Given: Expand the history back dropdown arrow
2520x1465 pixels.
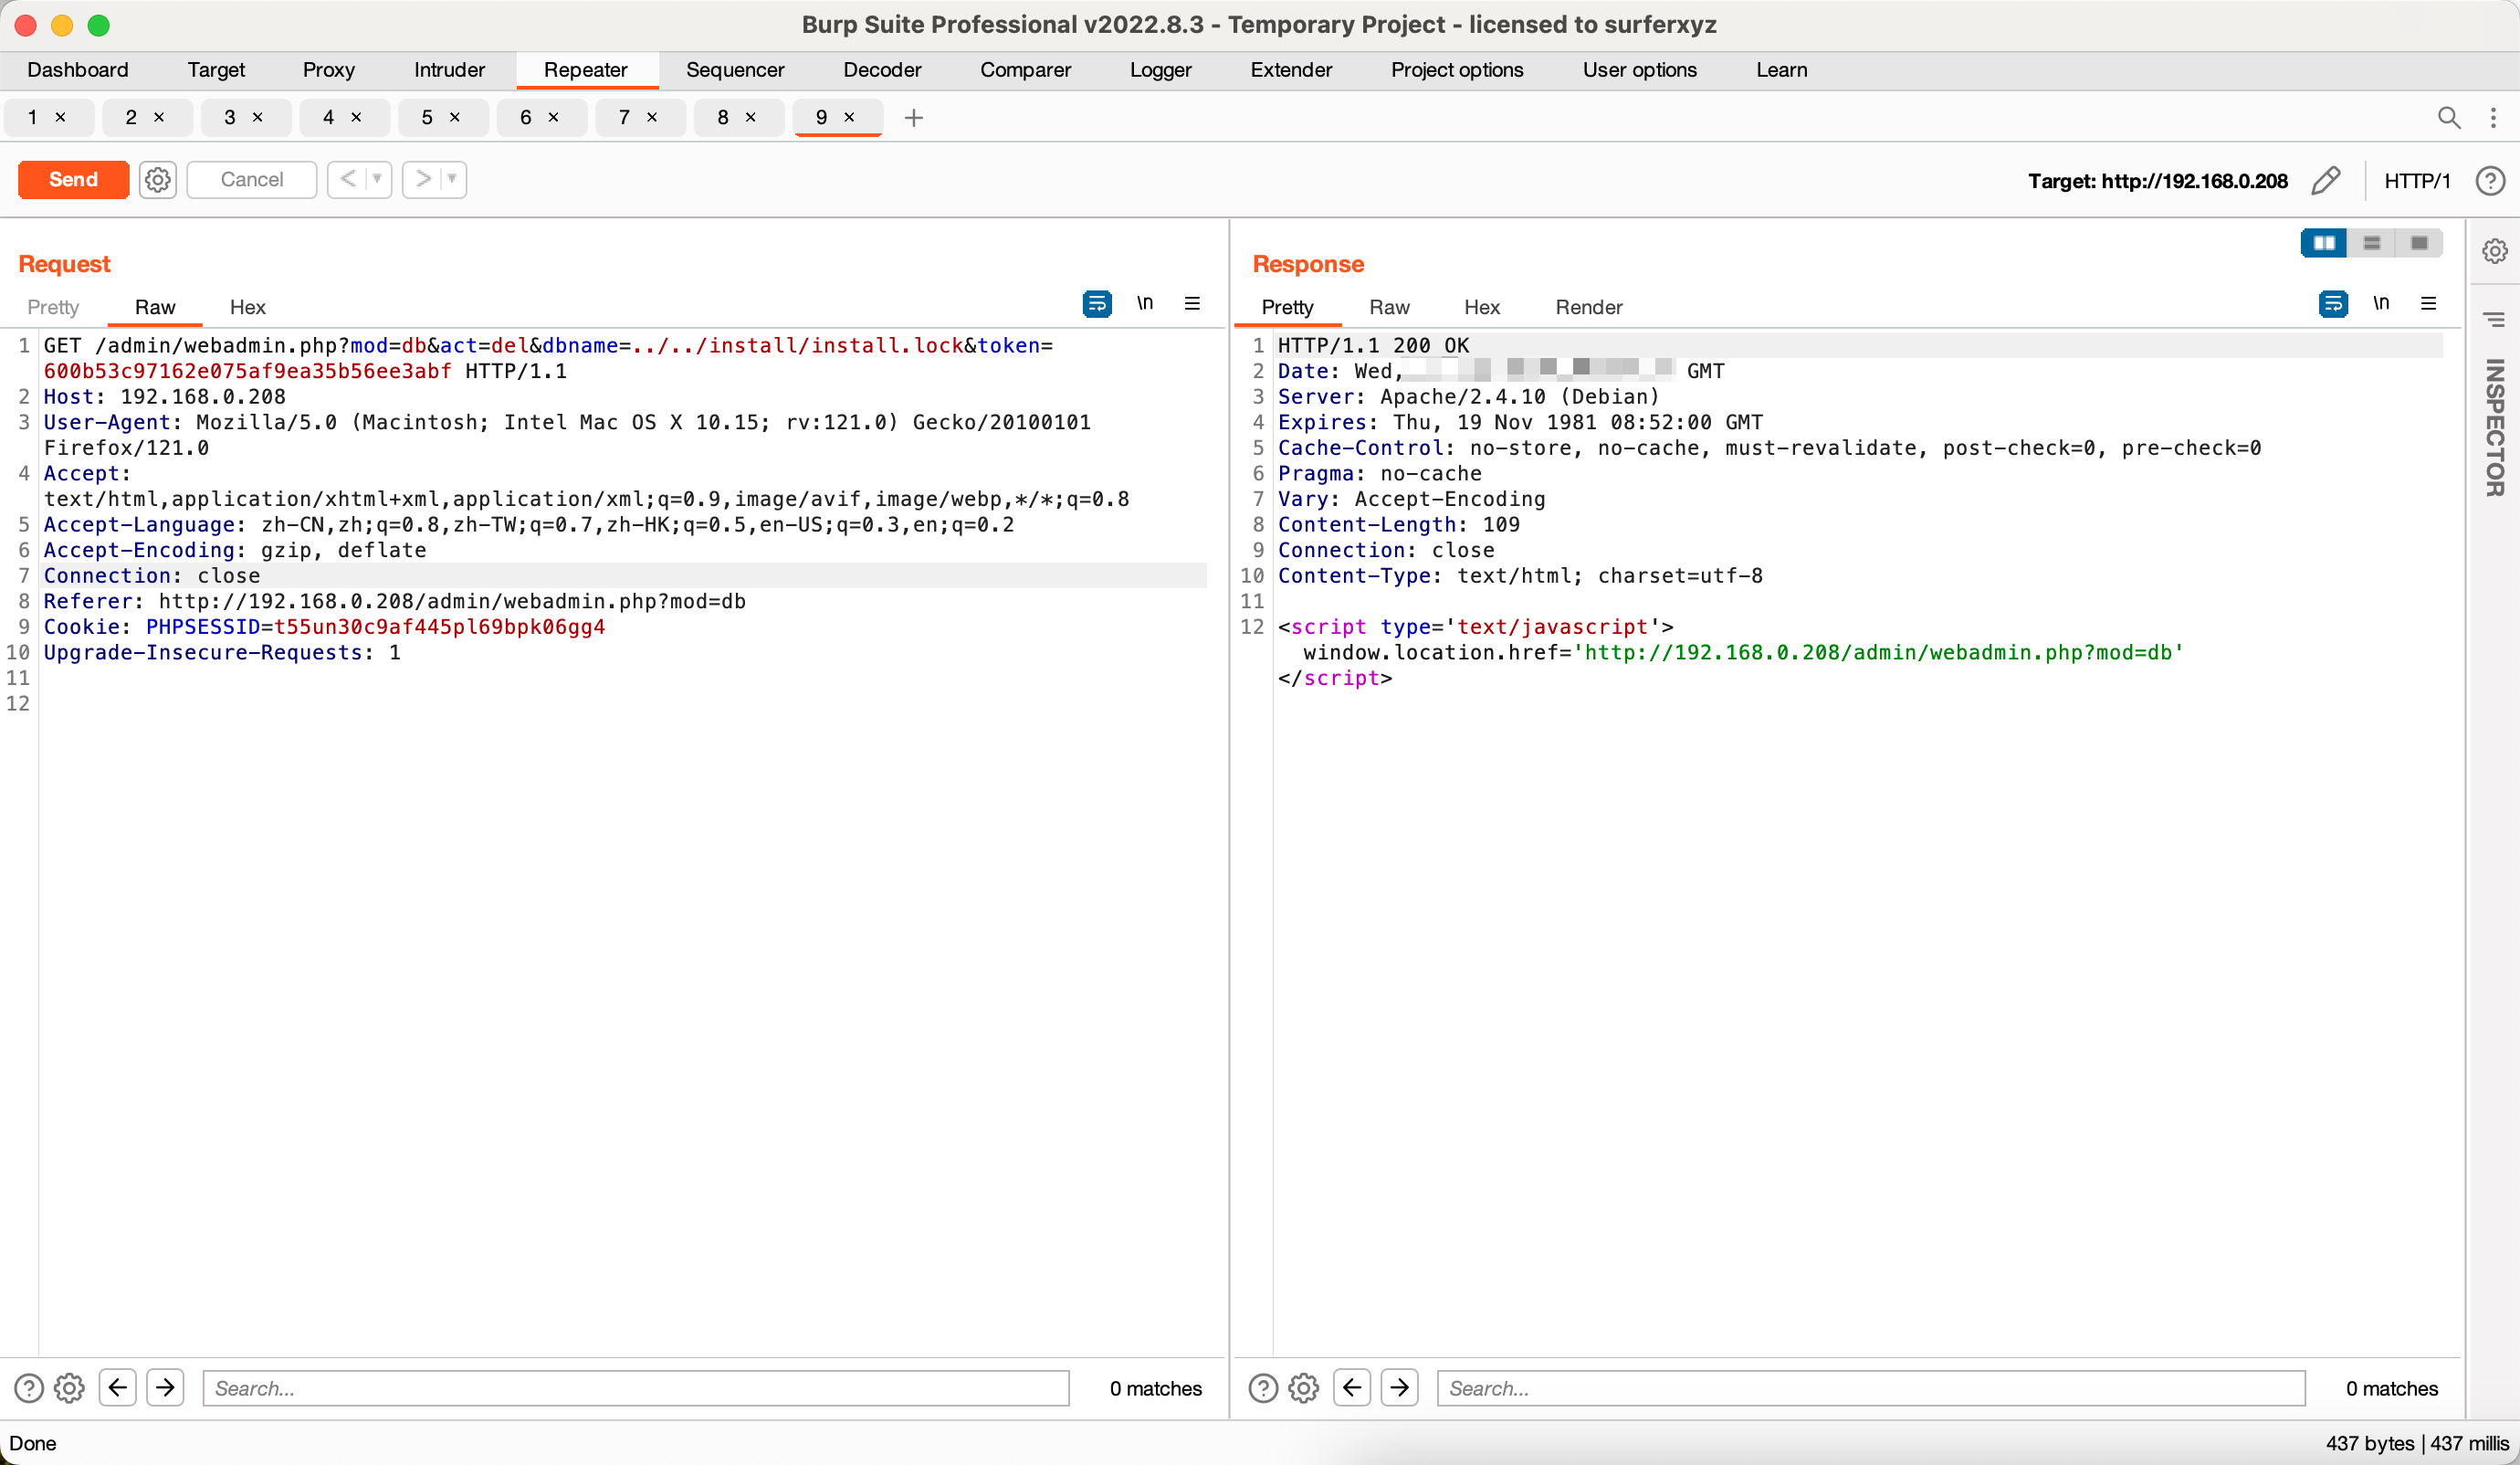Looking at the screenshot, I should coord(377,179).
